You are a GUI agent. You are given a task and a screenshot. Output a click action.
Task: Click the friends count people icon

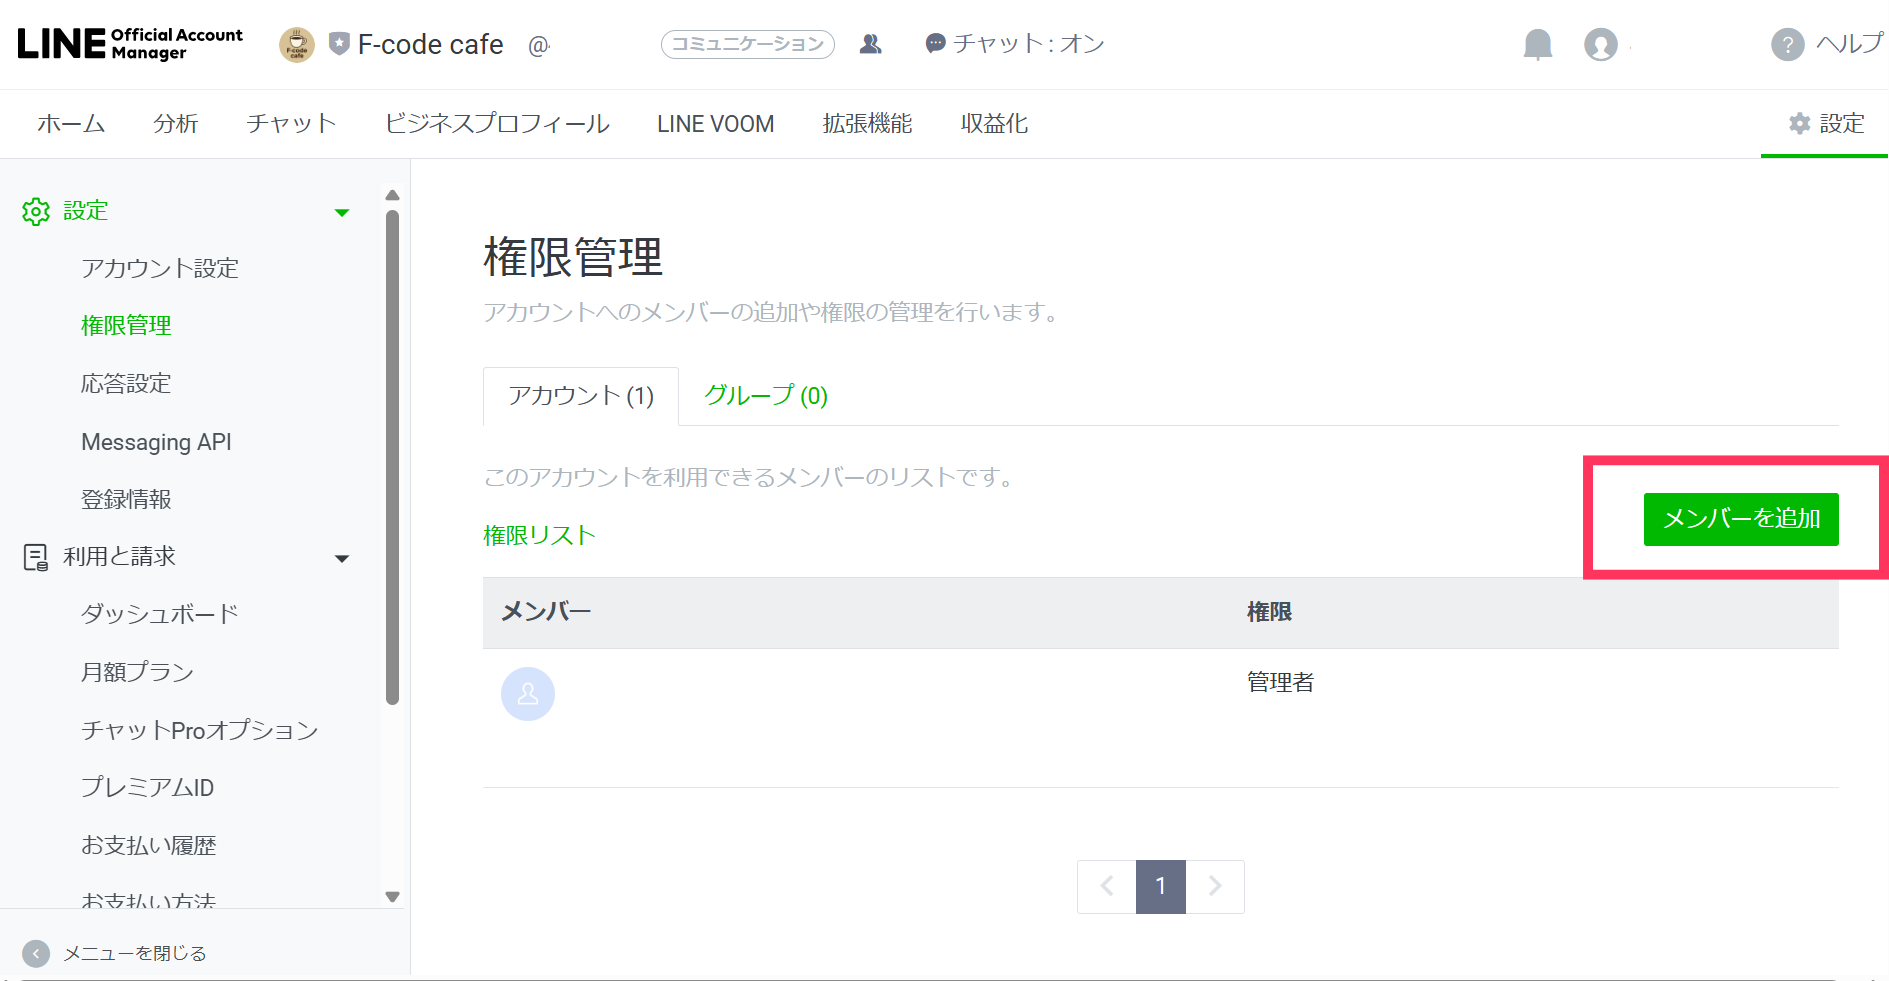(871, 44)
